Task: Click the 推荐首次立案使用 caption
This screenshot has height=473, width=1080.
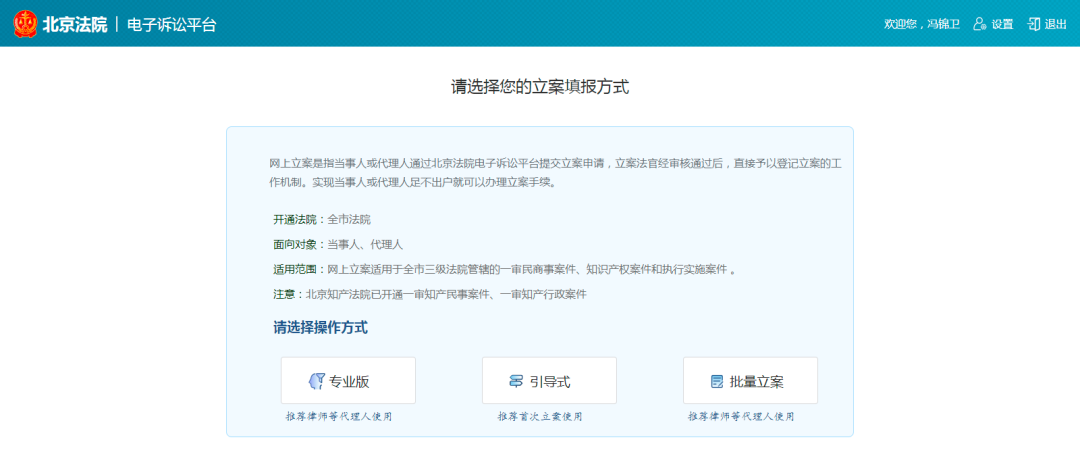Action: (x=540, y=416)
